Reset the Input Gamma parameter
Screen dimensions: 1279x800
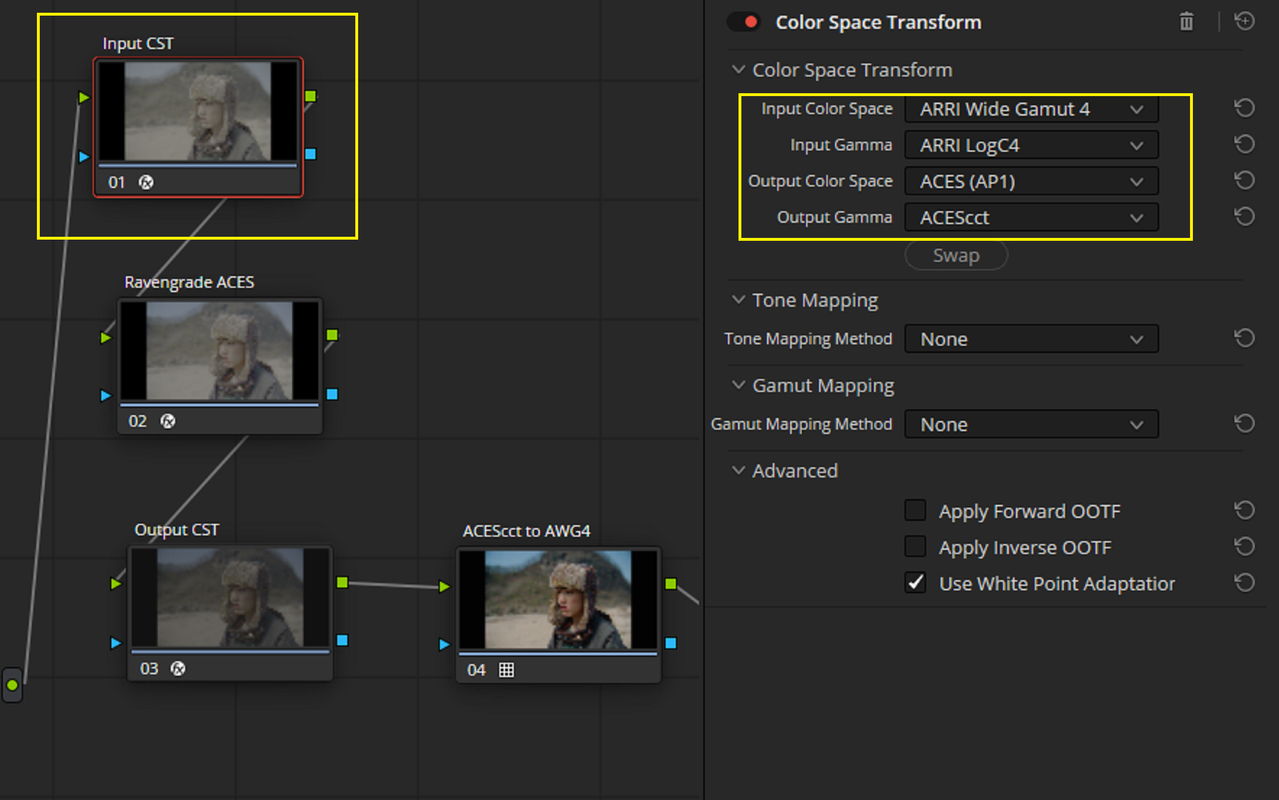pos(1244,144)
